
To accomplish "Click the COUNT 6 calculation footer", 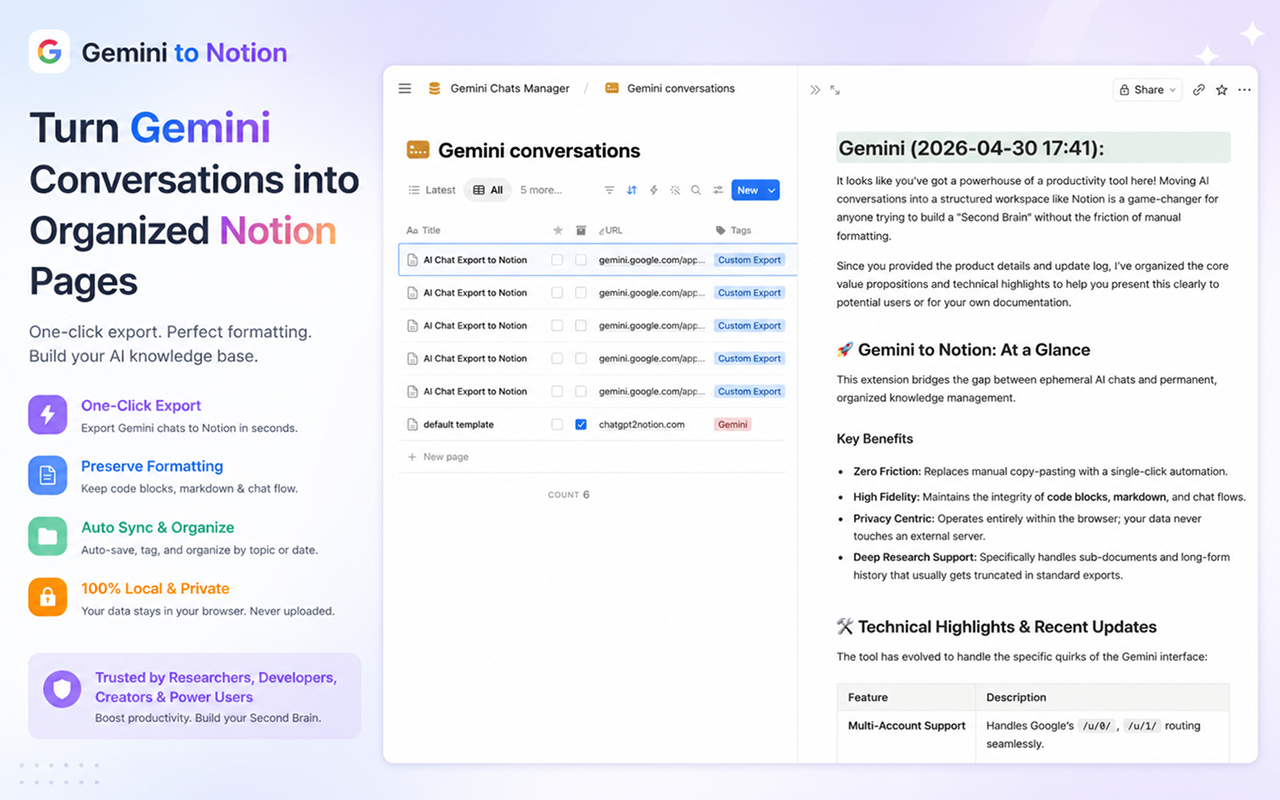I will tap(569, 495).
